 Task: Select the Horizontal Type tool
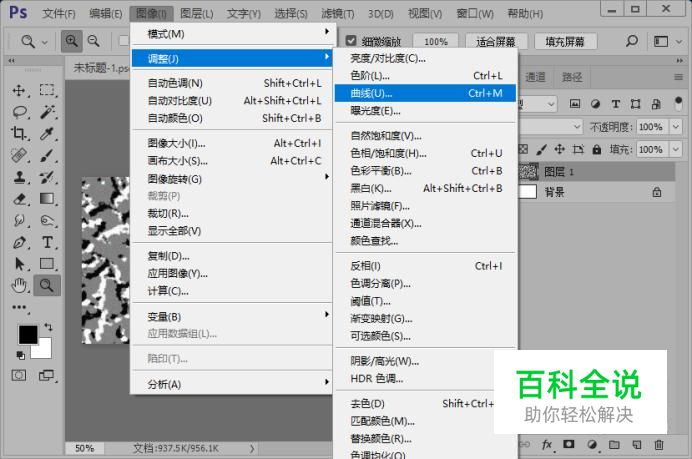pos(47,242)
